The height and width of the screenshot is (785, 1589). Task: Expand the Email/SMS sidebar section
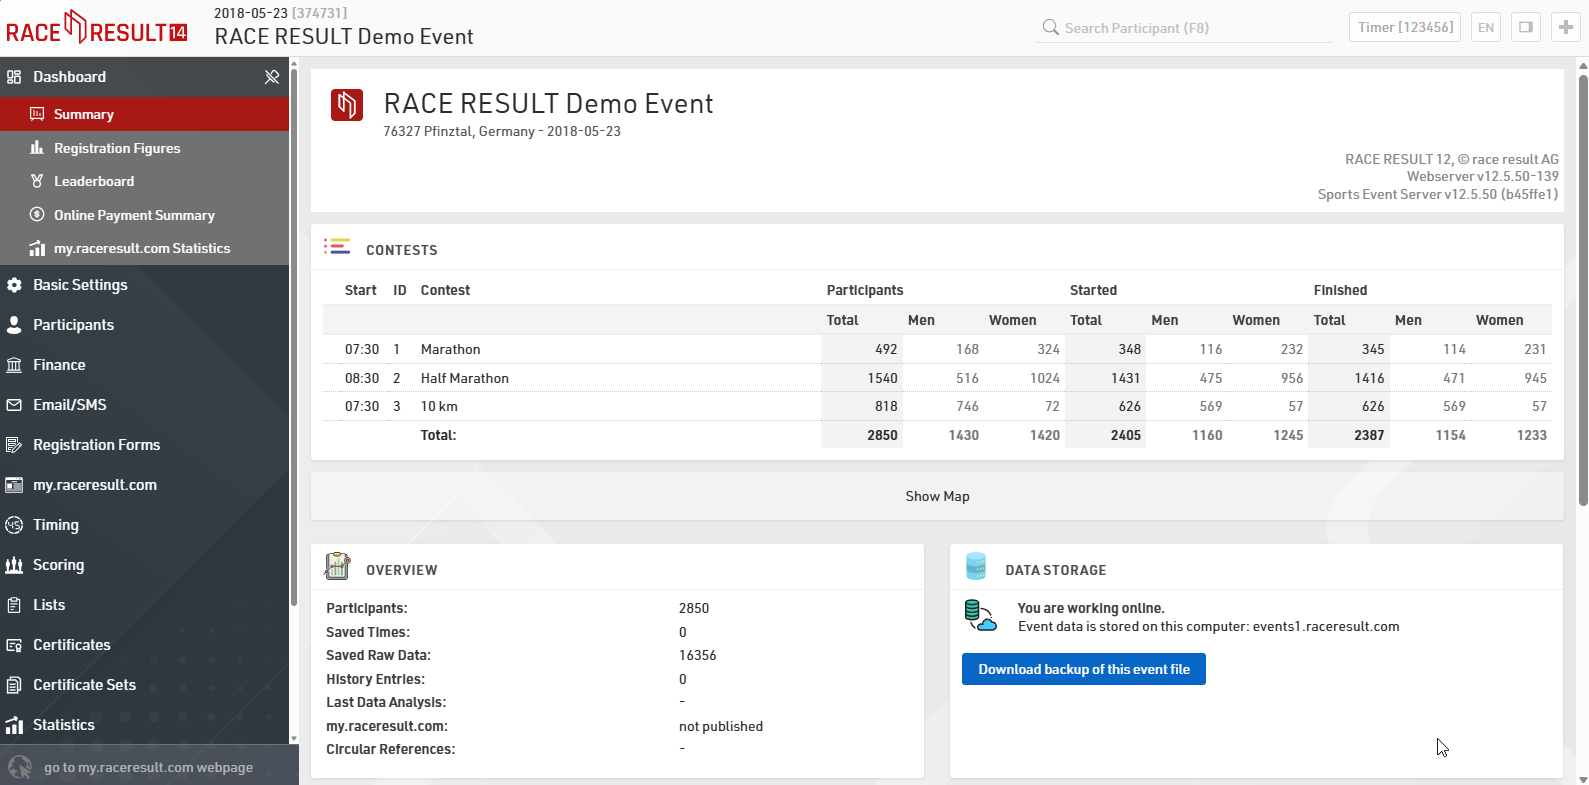click(x=69, y=405)
